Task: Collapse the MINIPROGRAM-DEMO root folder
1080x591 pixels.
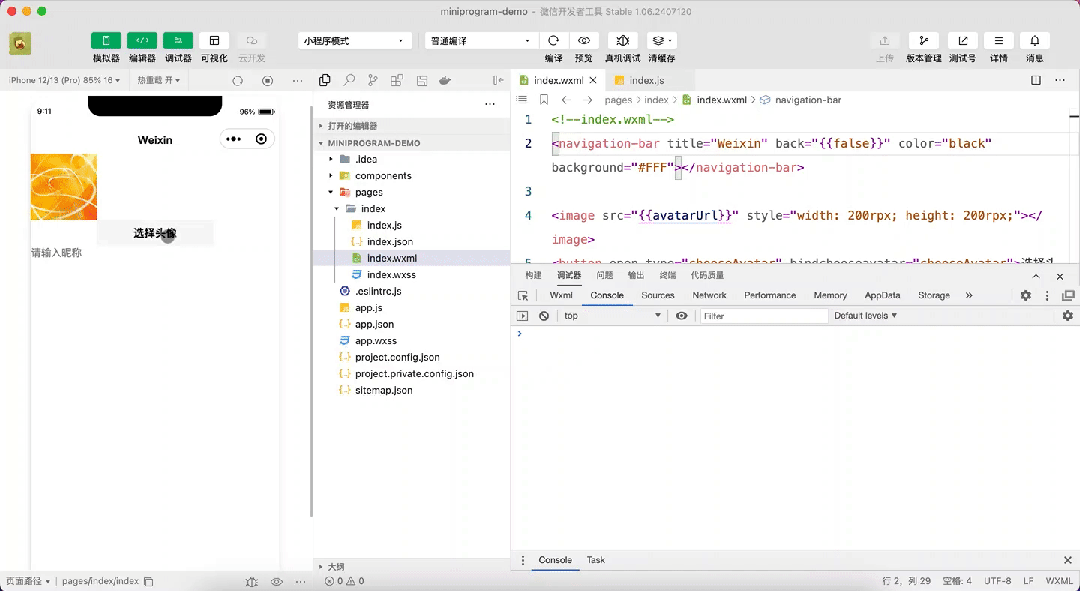Action: pos(411,143)
